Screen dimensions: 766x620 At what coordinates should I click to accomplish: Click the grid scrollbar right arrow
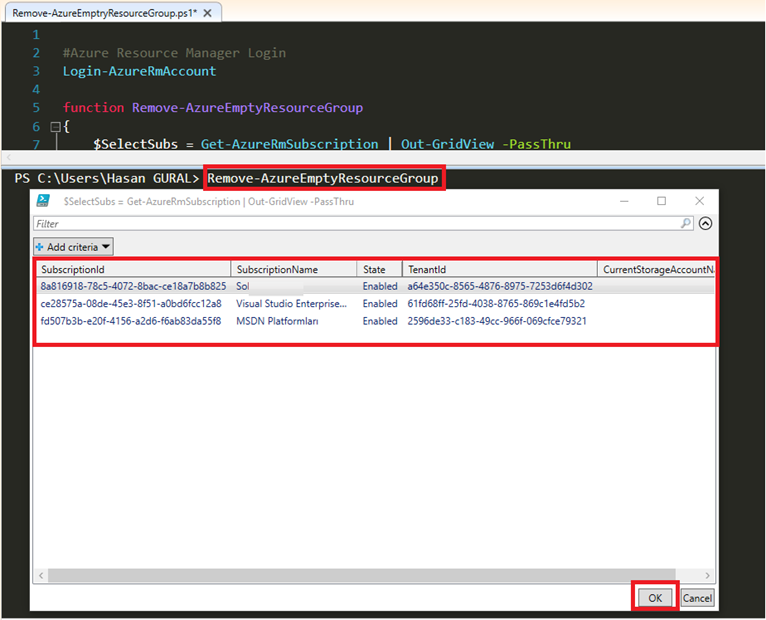(x=707, y=575)
